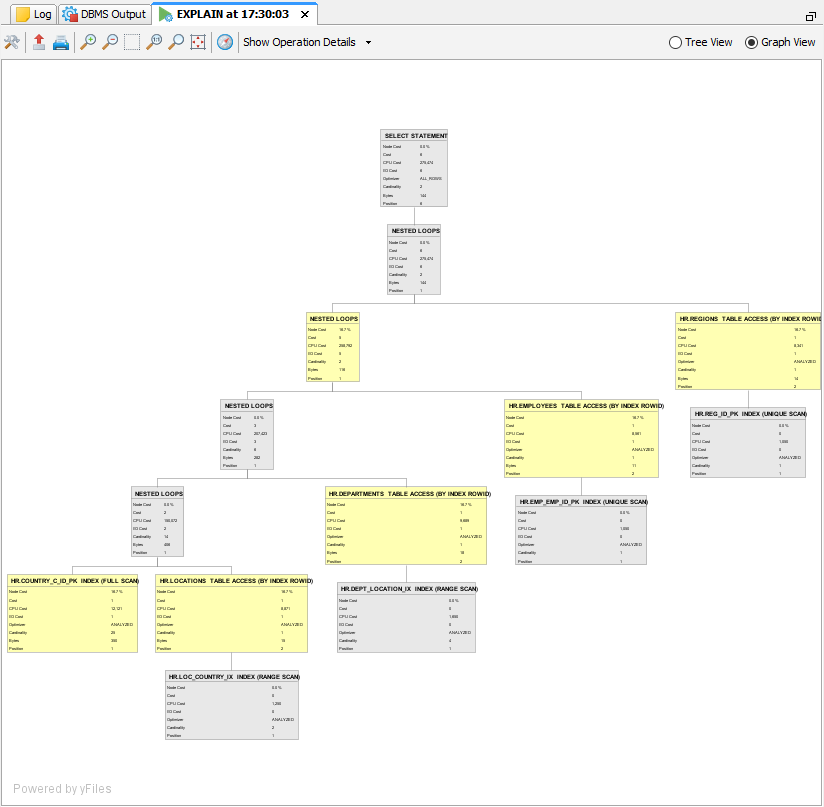The image size is (824, 807).
Task: Zoom in on the graph
Action: pyautogui.click(x=88, y=42)
